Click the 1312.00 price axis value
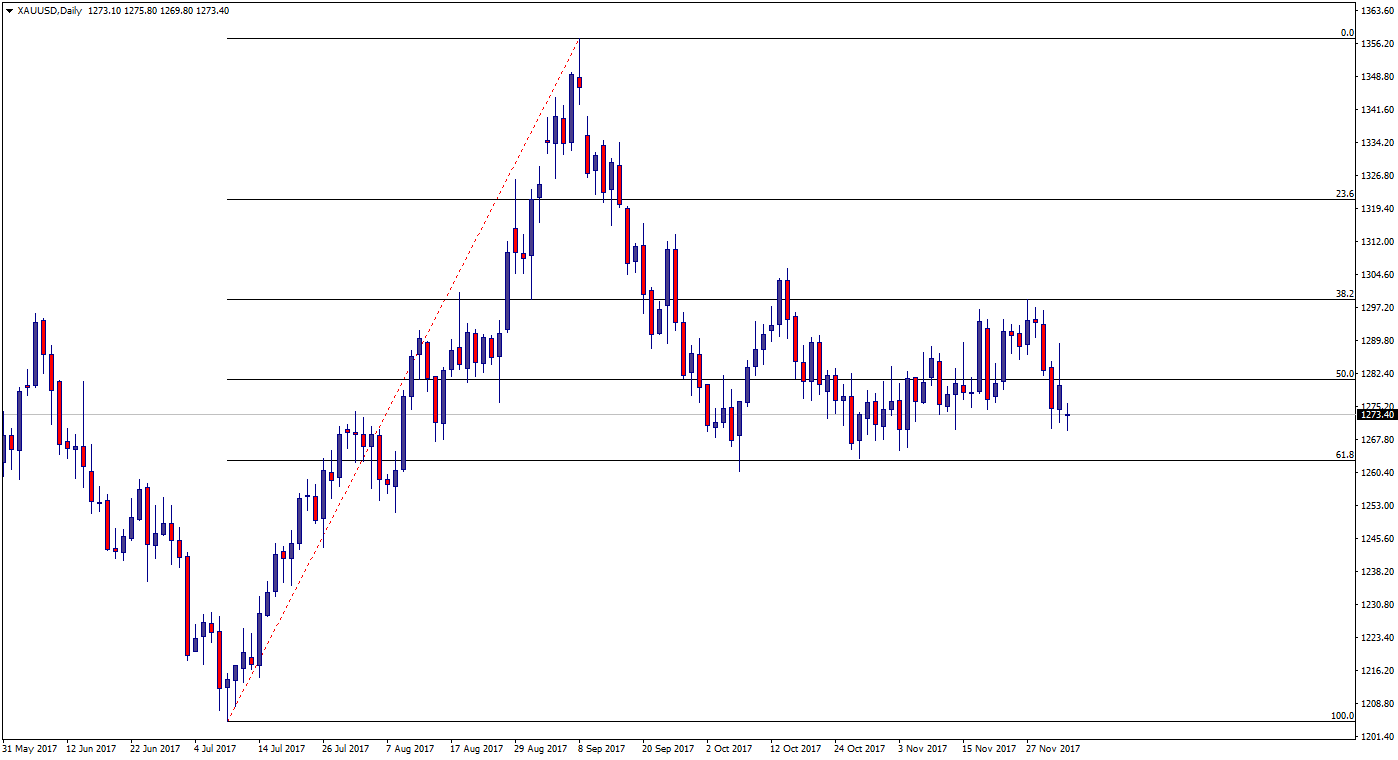This screenshot has width=1398, height=760. pos(1378,242)
